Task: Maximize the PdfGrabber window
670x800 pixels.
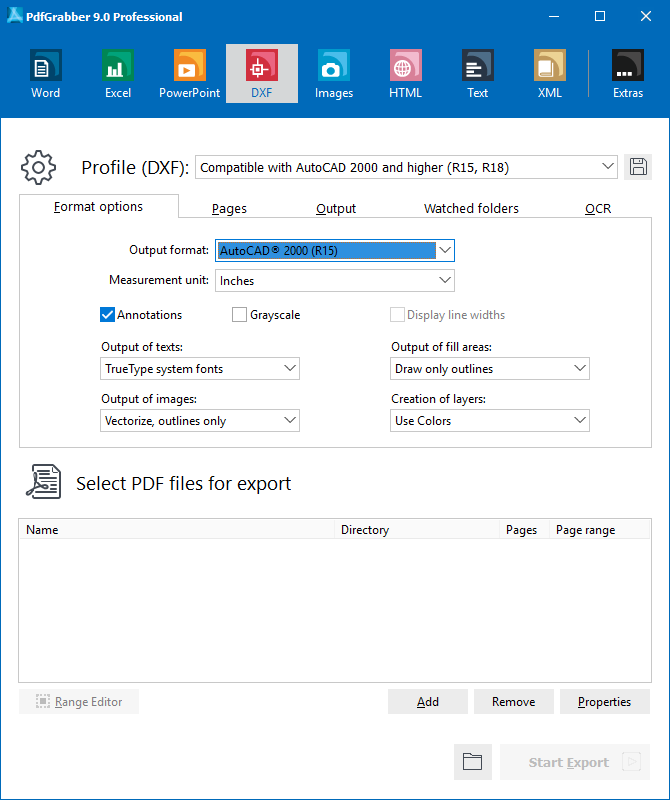Action: 600,16
